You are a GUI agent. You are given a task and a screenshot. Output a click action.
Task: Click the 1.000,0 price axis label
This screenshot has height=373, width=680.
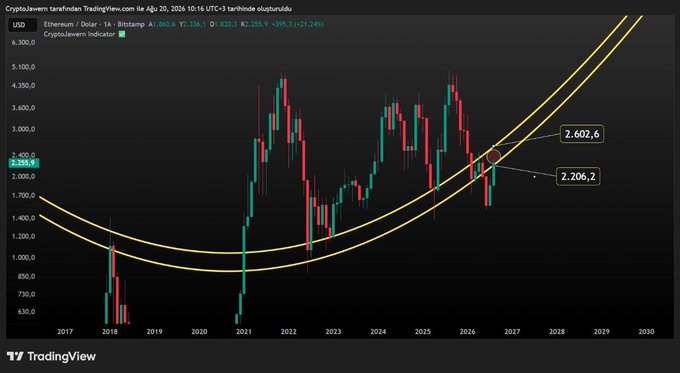(x=24, y=258)
